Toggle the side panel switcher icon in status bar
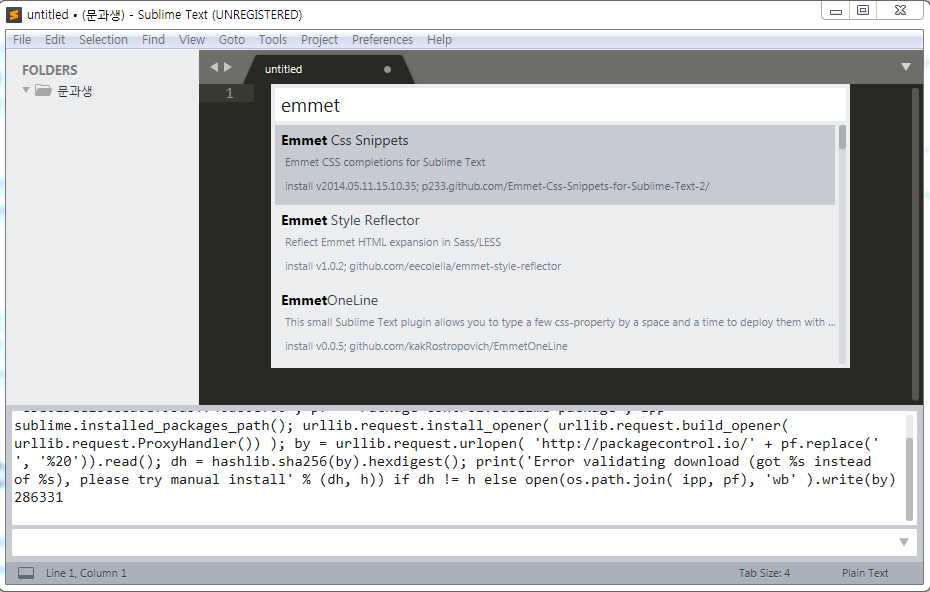 tap(26, 573)
